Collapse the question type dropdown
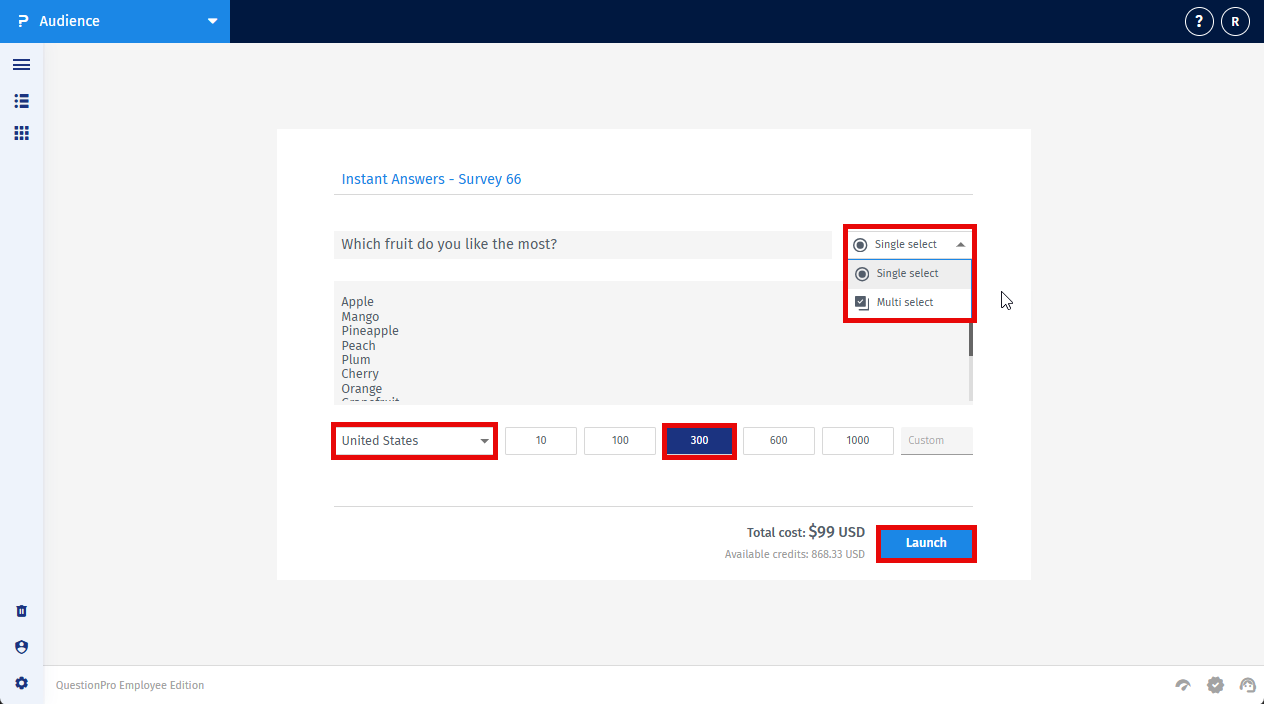 (960, 244)
